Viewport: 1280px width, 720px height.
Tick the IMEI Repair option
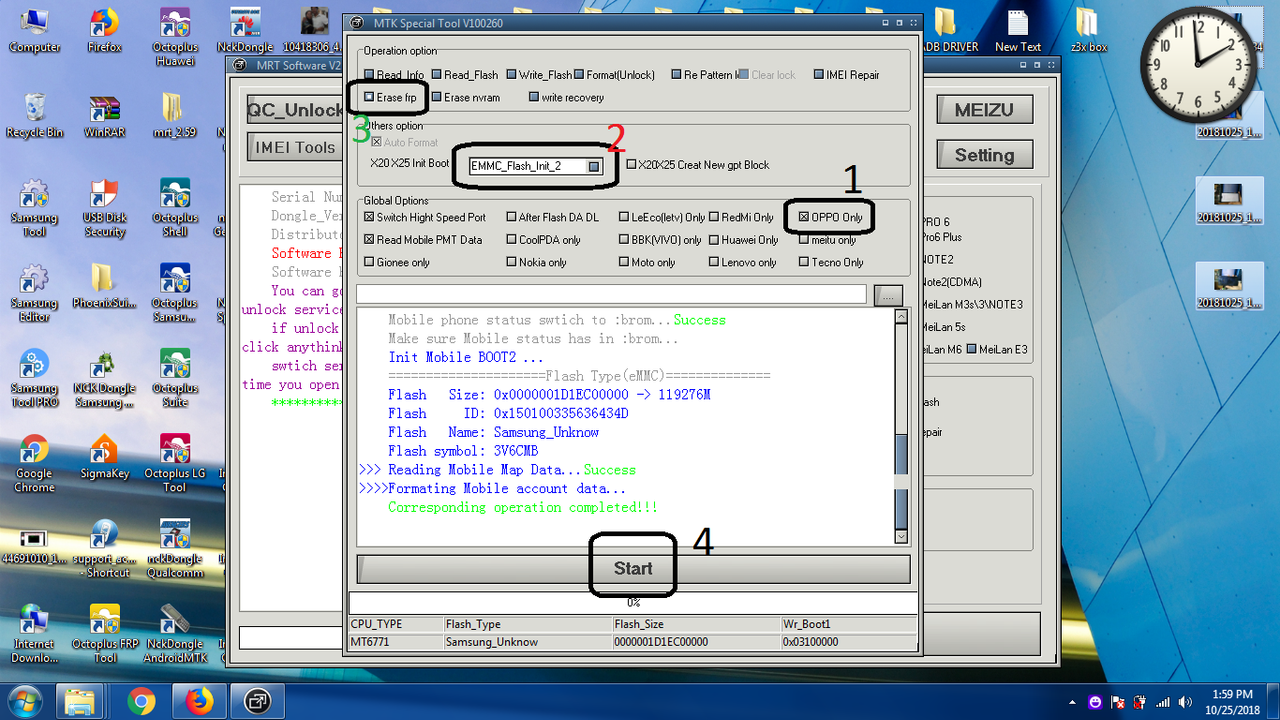(818, 75)
